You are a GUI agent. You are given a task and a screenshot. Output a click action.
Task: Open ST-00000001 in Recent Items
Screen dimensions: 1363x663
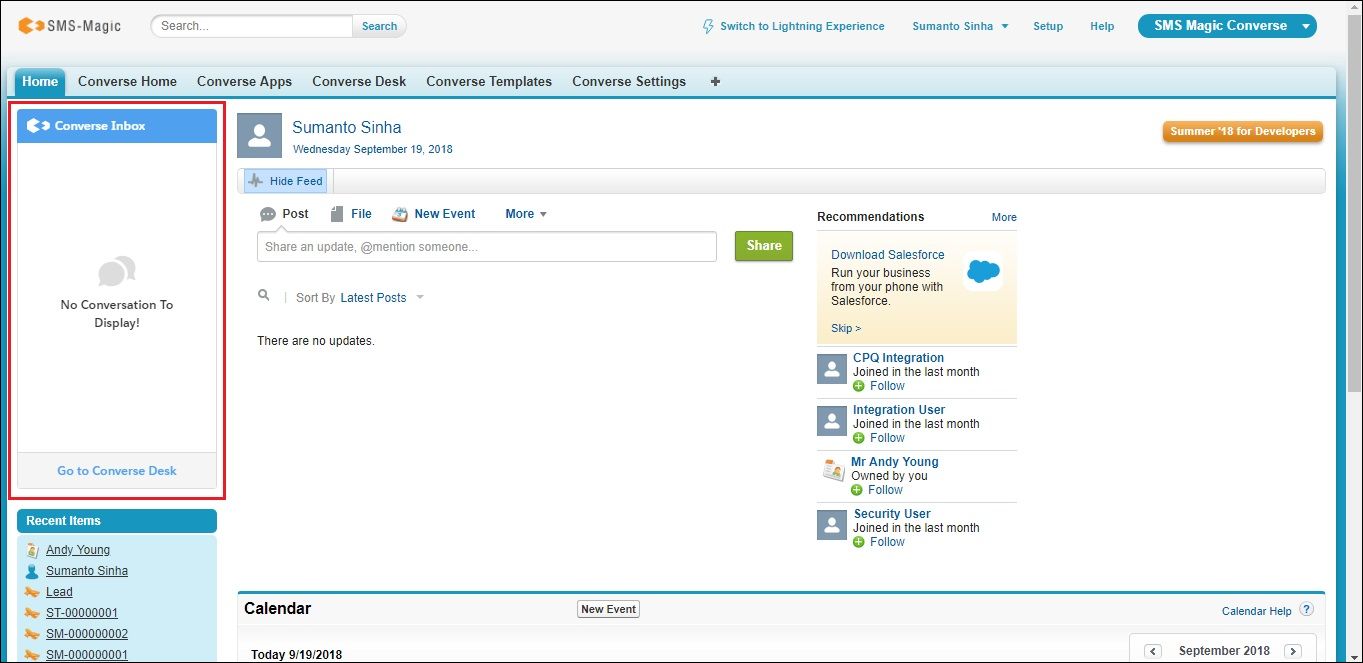pyautogui.click(x=82, y=613)
